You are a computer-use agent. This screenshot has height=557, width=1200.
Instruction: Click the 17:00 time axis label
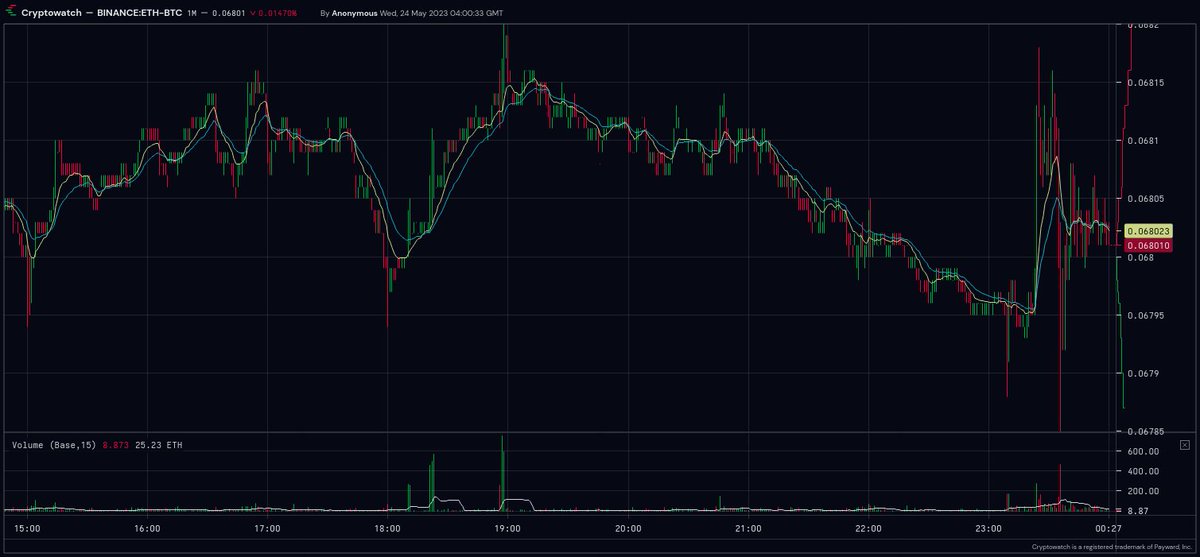pyautogui.click(x=267, y=527)
